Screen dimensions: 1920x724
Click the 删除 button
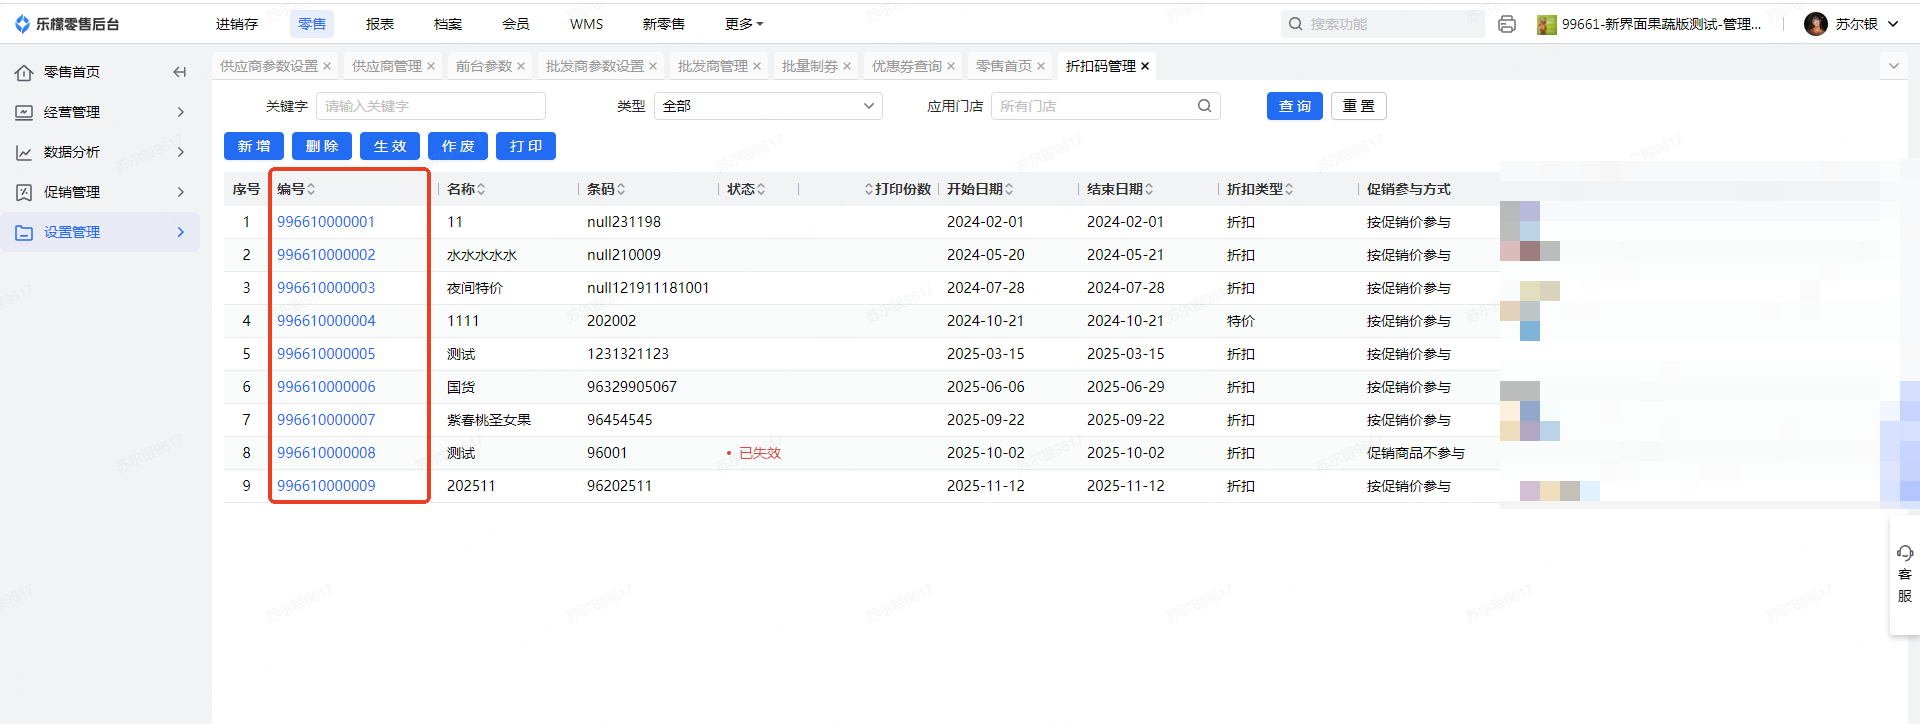point(322,146)
